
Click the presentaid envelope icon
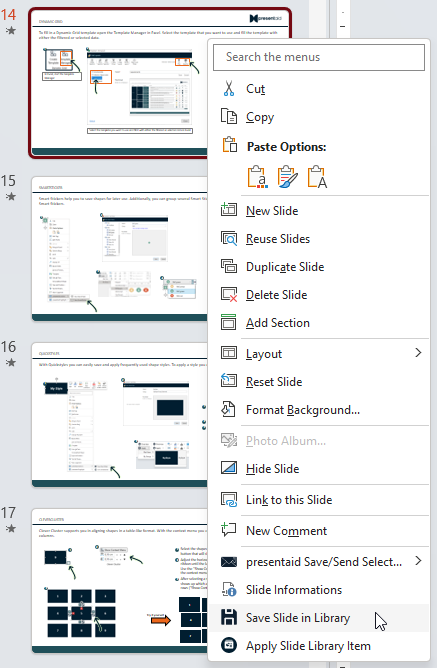(x=229, y=561)
